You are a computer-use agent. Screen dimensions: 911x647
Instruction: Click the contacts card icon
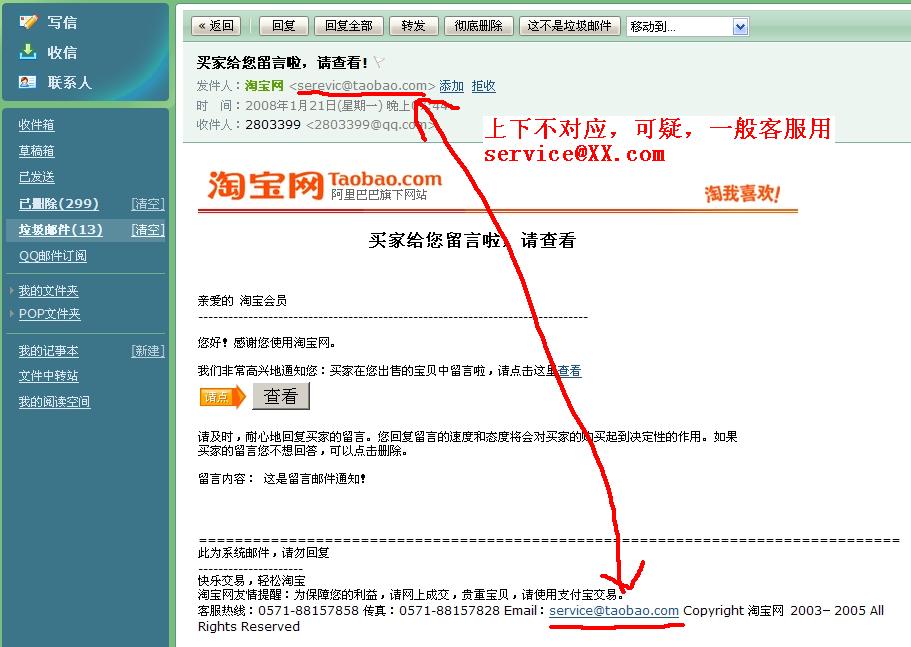27,82
